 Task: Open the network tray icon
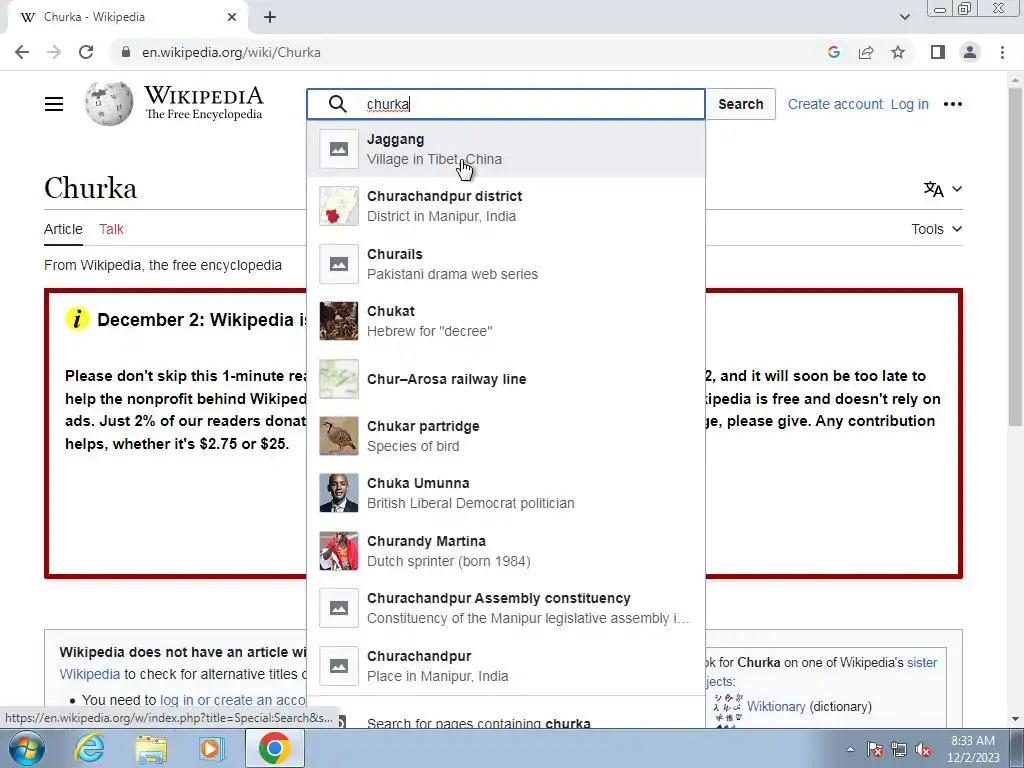899,749
